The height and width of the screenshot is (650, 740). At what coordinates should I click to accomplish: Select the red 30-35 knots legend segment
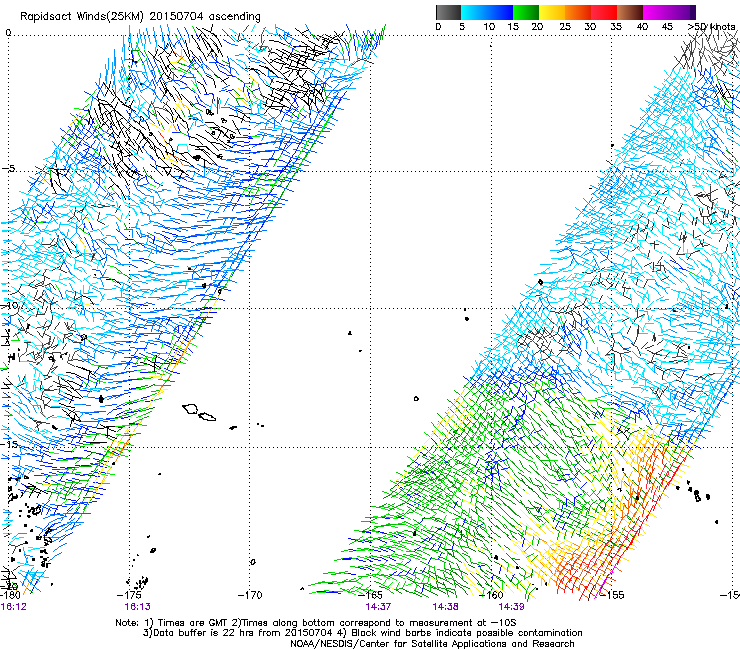[x=604, y=12]
